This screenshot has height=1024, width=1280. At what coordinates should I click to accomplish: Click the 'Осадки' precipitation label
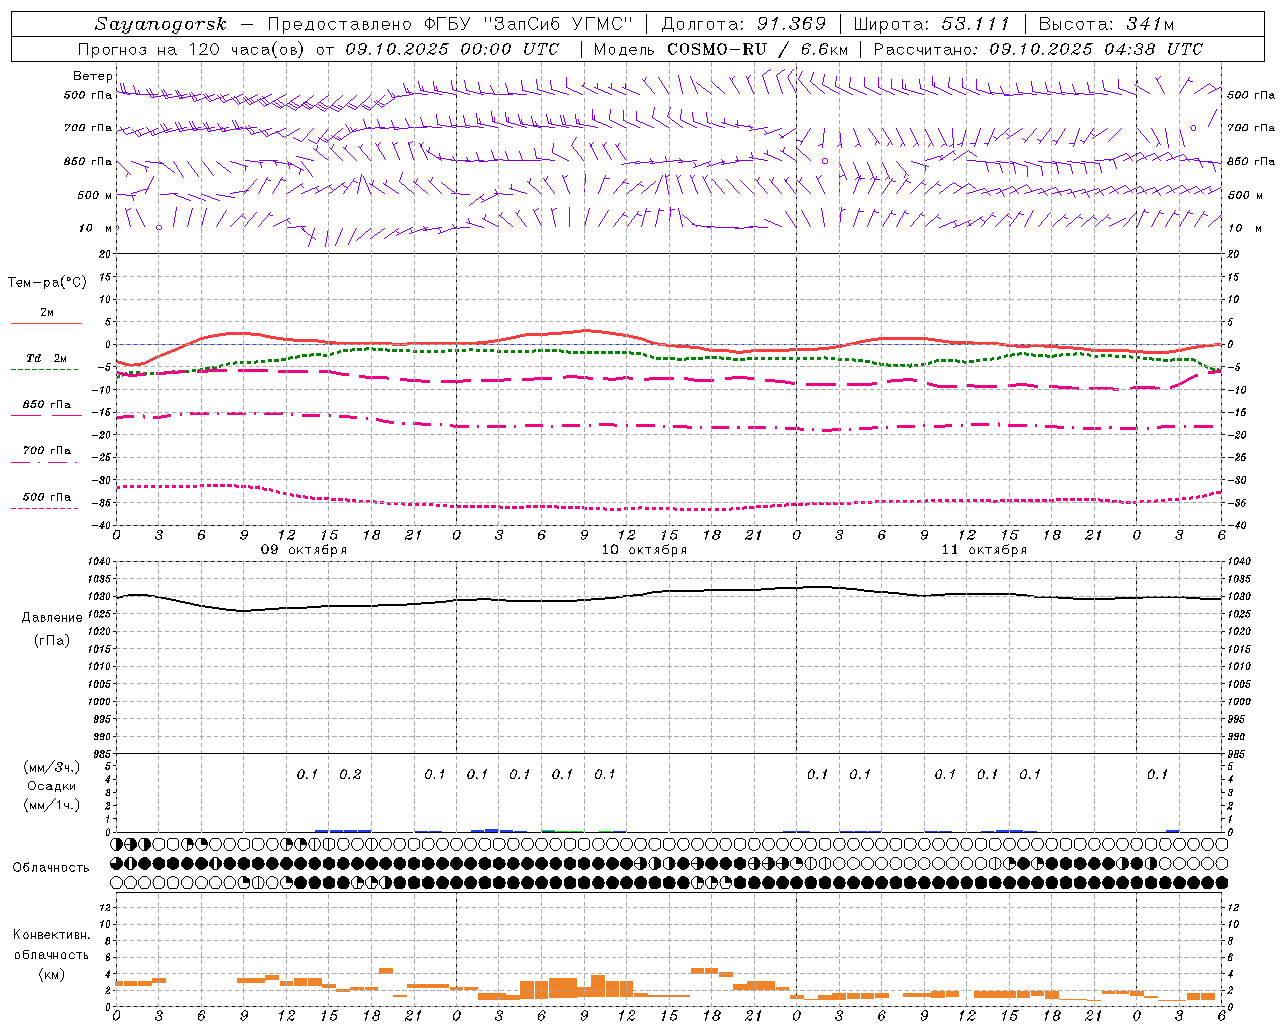[x=52, y=786]
